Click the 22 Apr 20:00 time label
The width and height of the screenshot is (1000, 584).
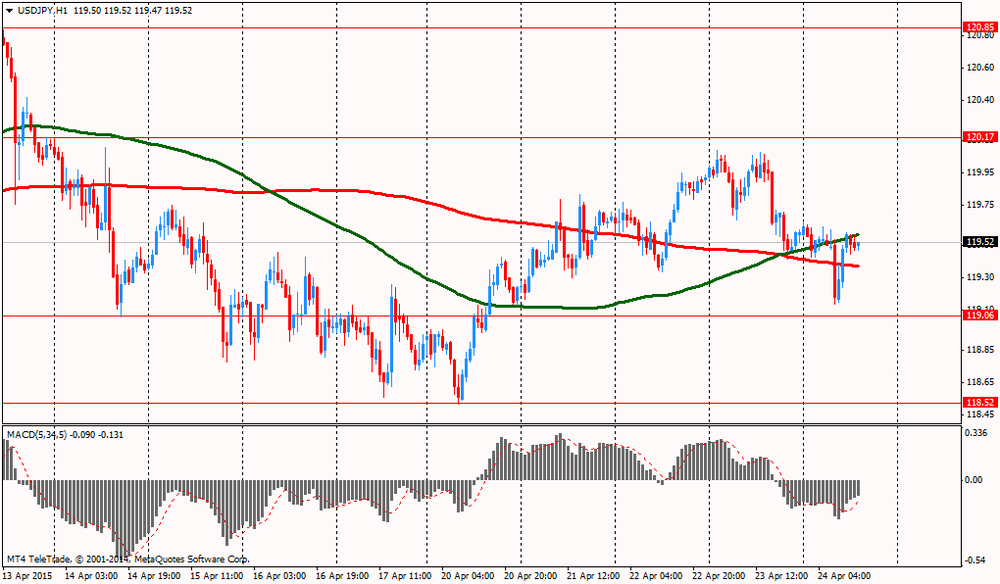click(x=719, y=576)
